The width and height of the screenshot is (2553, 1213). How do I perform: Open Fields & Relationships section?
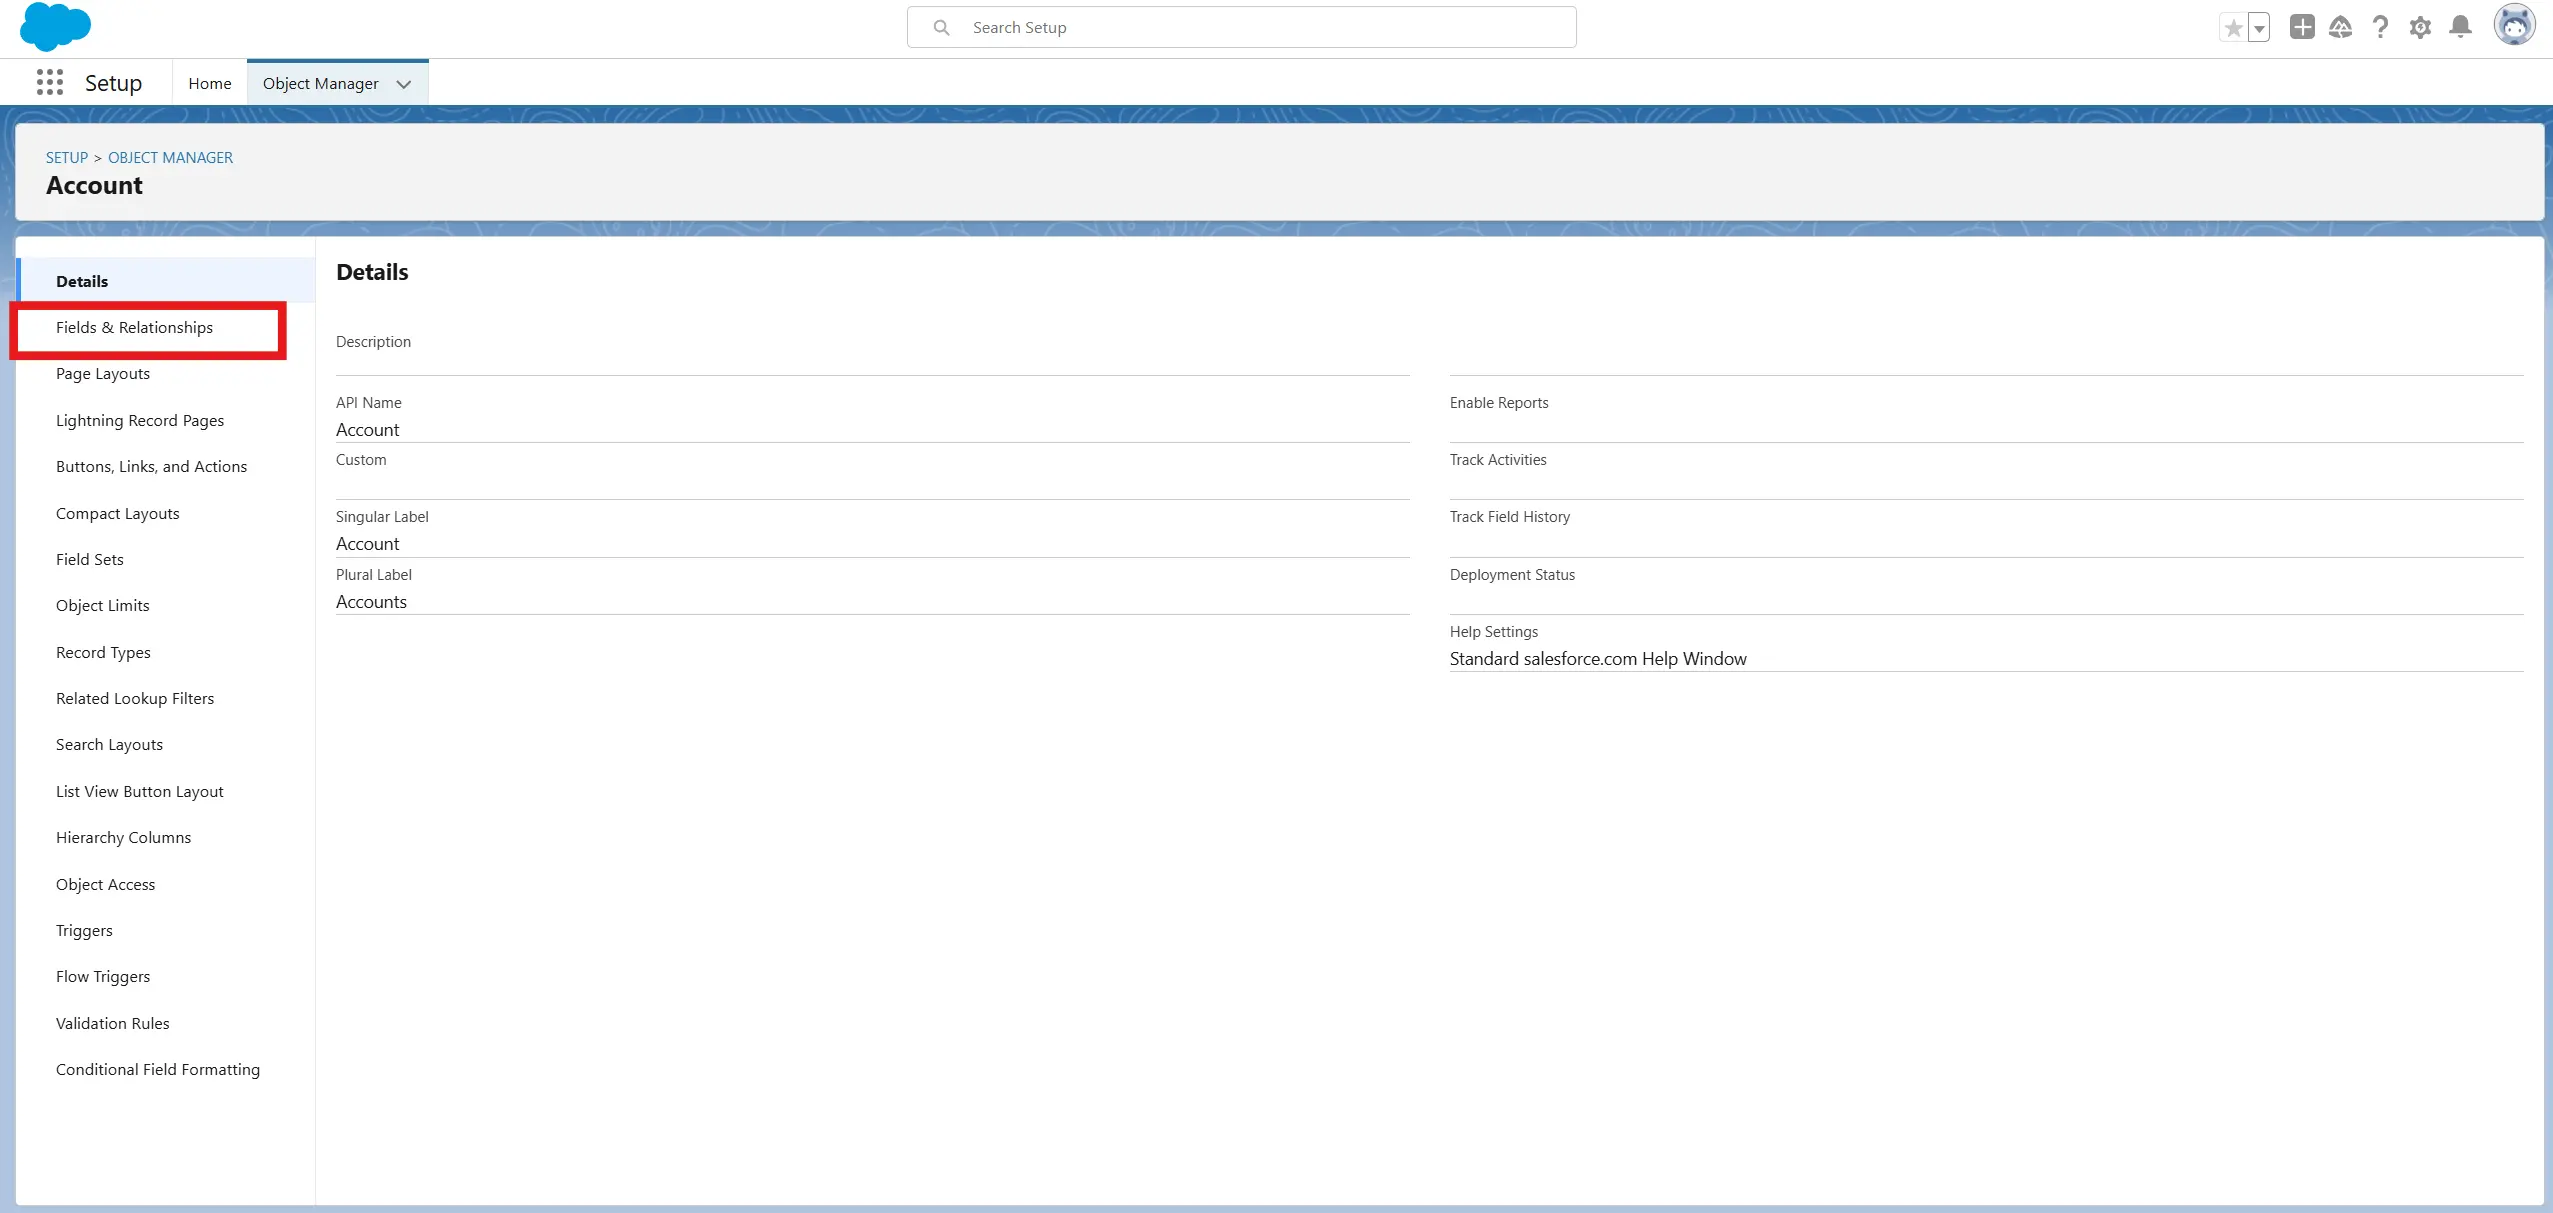135,328
